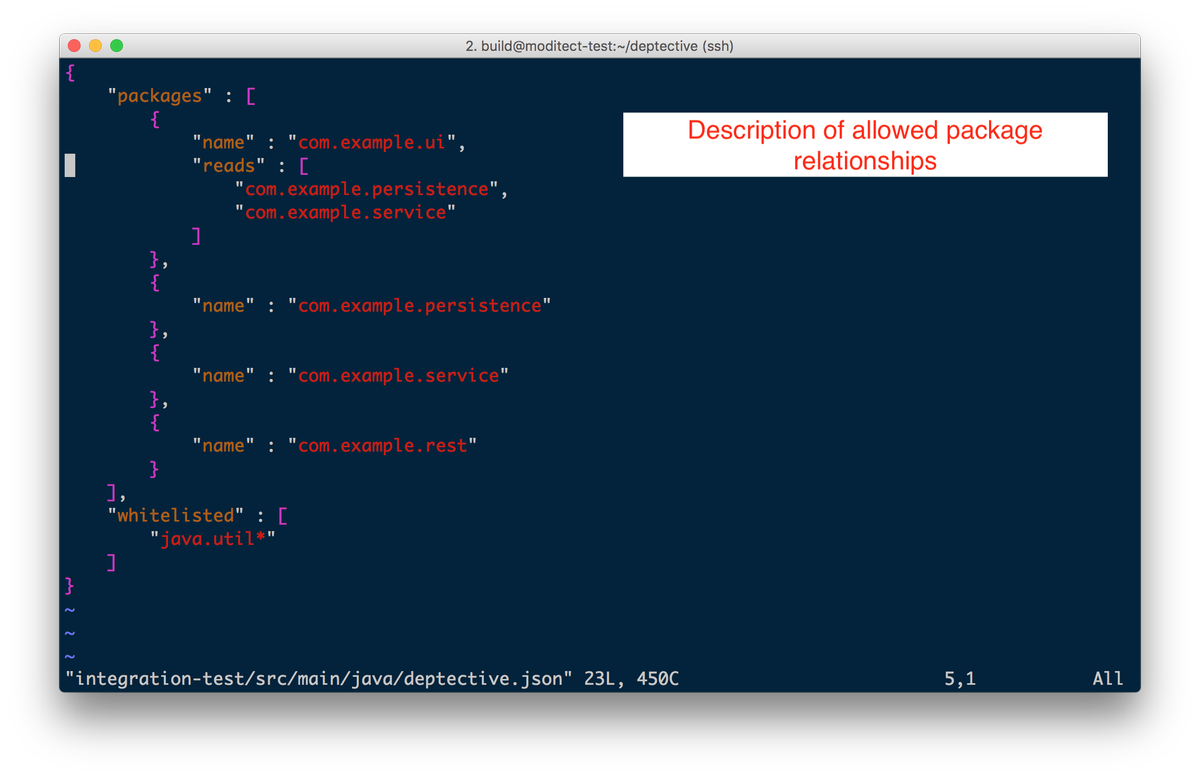Click the green zoom button

coord(117,46)
